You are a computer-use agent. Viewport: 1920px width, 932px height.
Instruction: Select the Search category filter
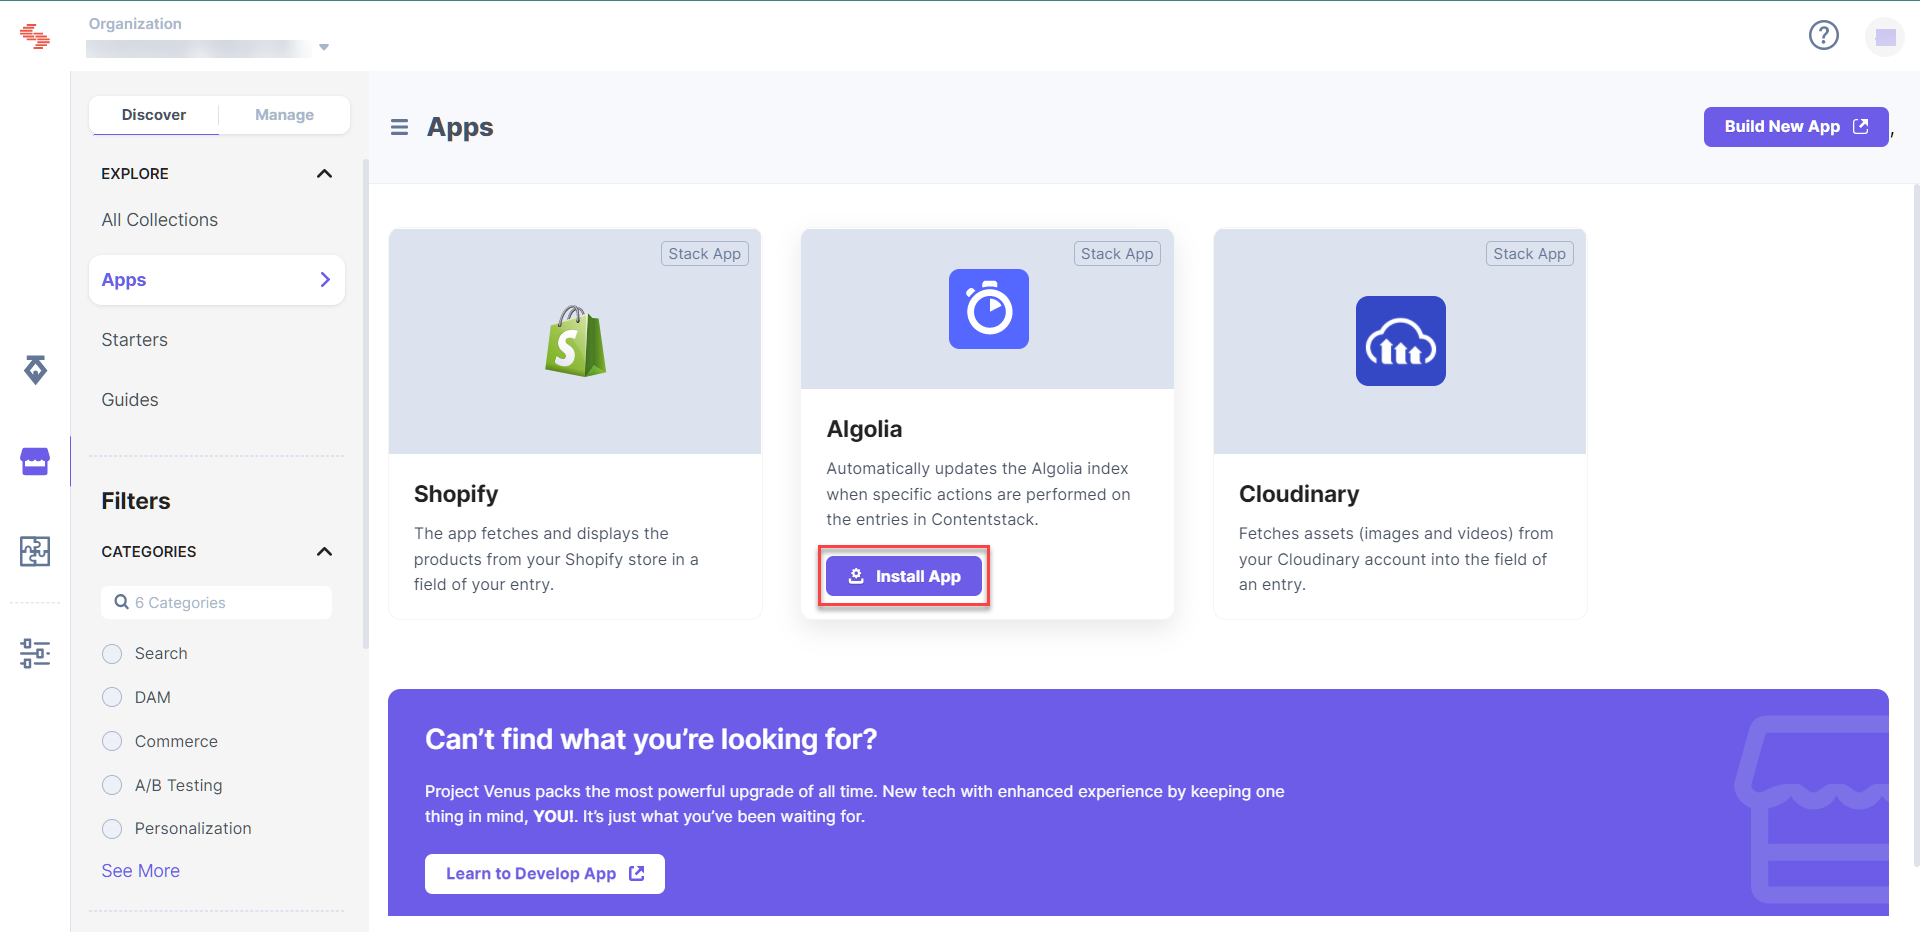(x=112, y=654)
